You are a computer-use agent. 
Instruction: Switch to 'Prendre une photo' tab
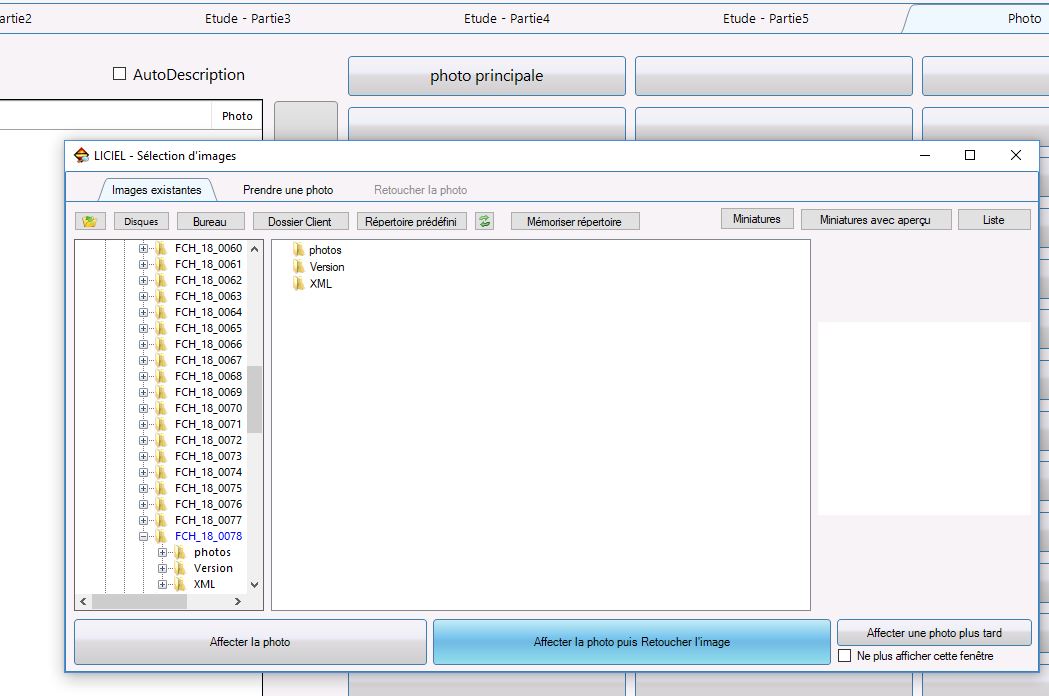[288, 190]
